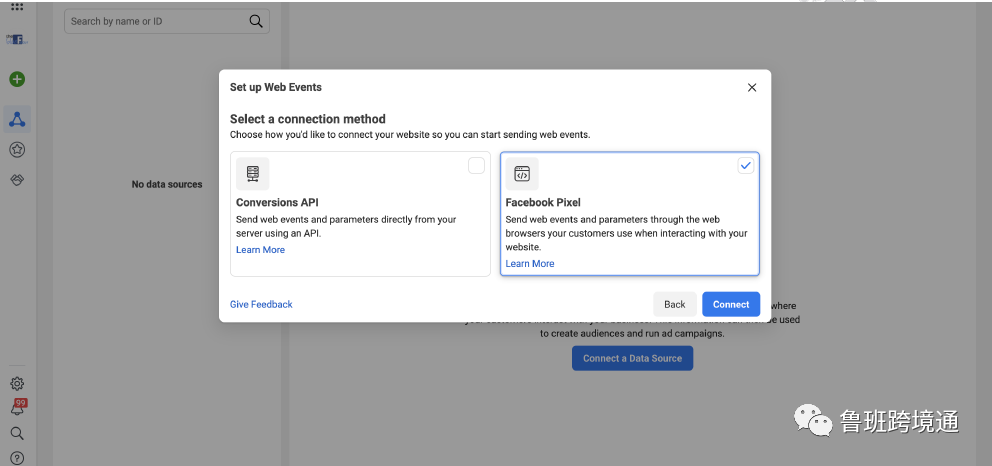Click the Set up Web Events title
Screen dimensions: 992x466
276,87
